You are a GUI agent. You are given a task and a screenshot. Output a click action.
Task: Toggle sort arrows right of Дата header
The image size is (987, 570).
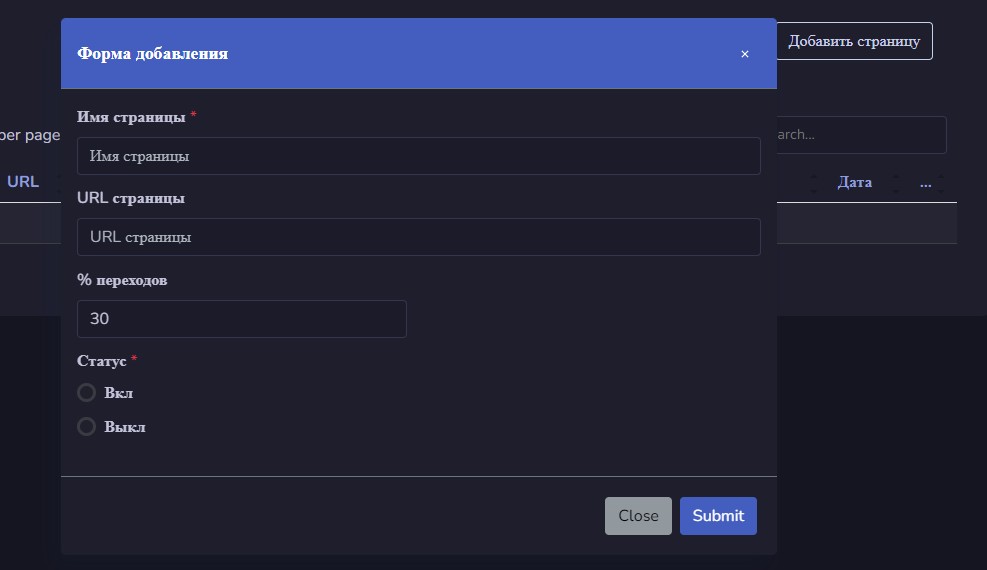click(x=896, y=183)
